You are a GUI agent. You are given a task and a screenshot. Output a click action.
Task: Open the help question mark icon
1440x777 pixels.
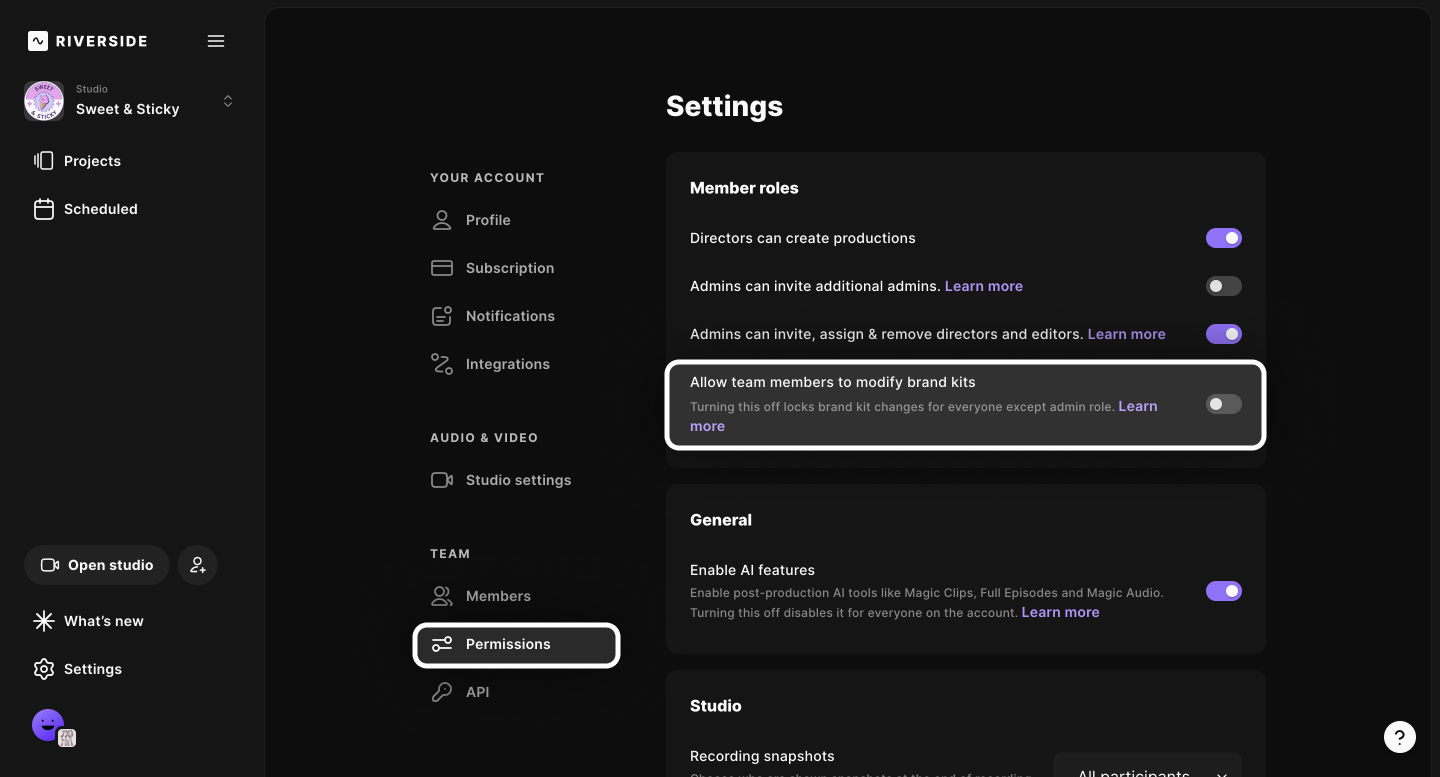(1399, 737)
